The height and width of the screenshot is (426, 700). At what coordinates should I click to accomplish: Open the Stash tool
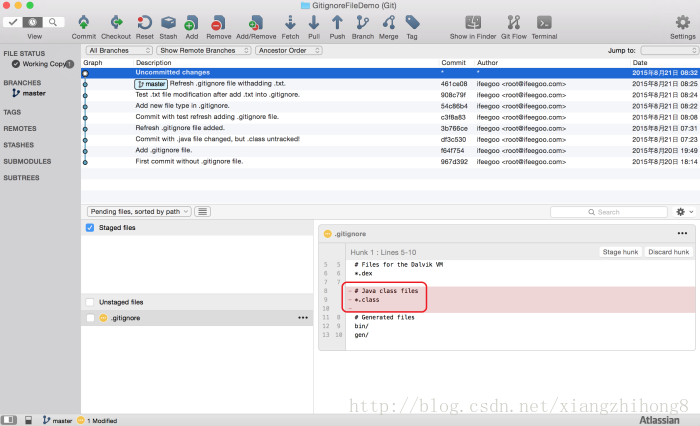(168, 22)
